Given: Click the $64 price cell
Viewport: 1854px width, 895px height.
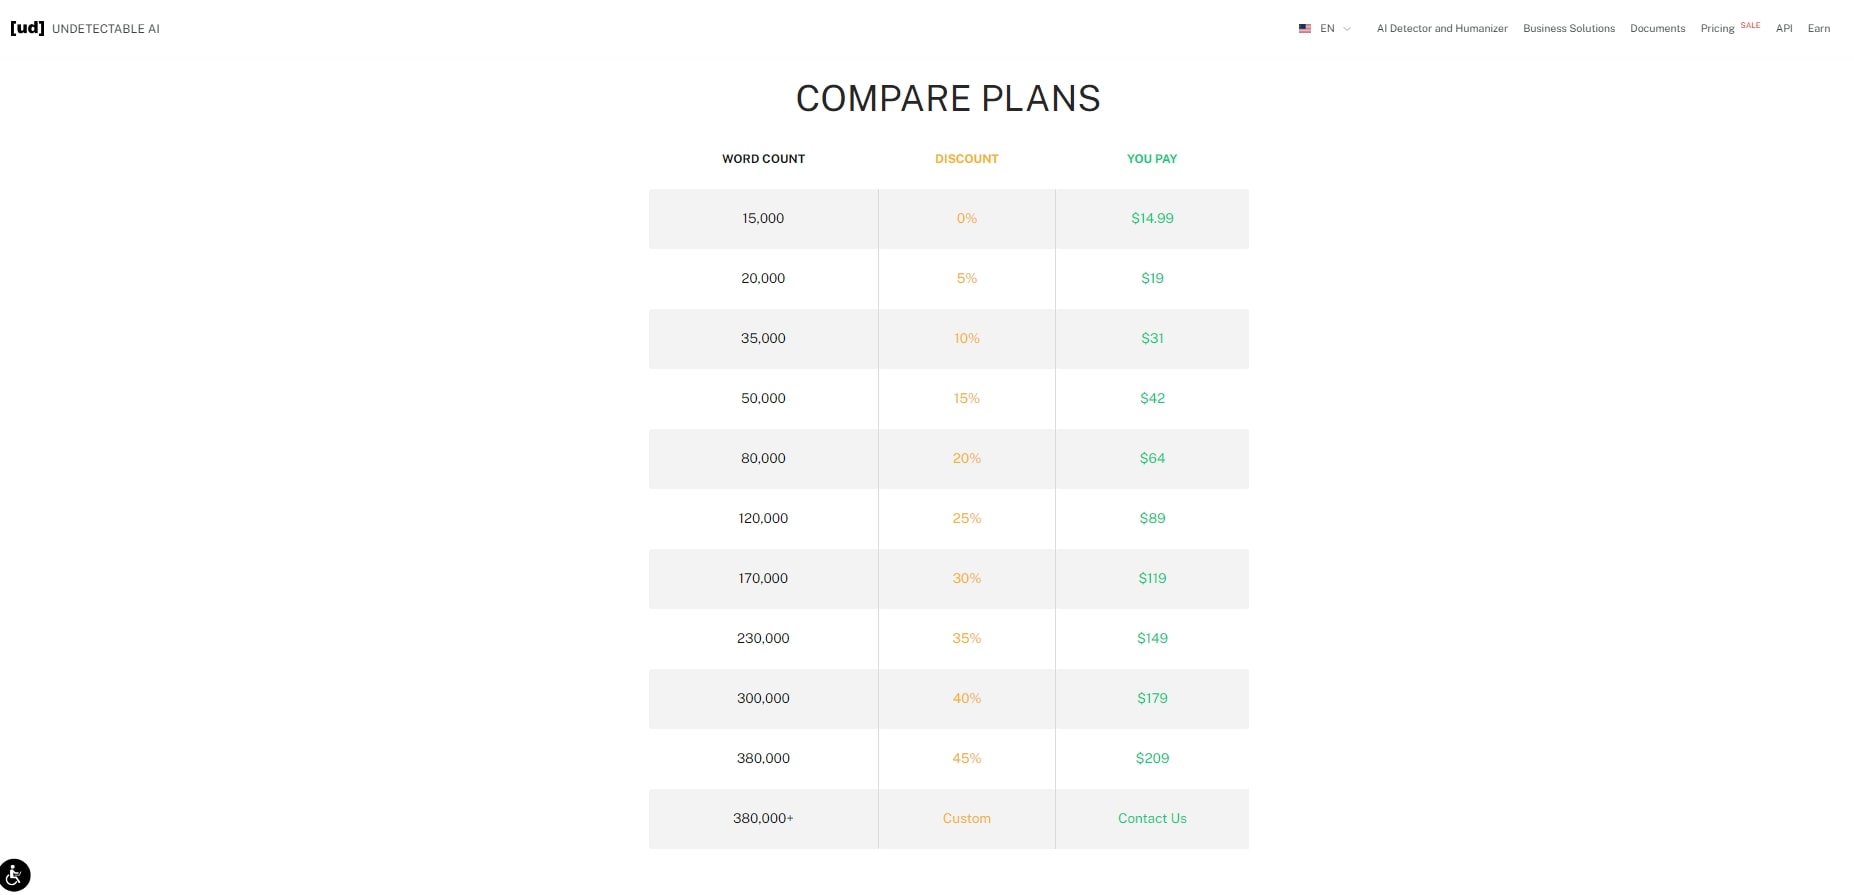Looking at the screenshot, I should [1152, 458].
